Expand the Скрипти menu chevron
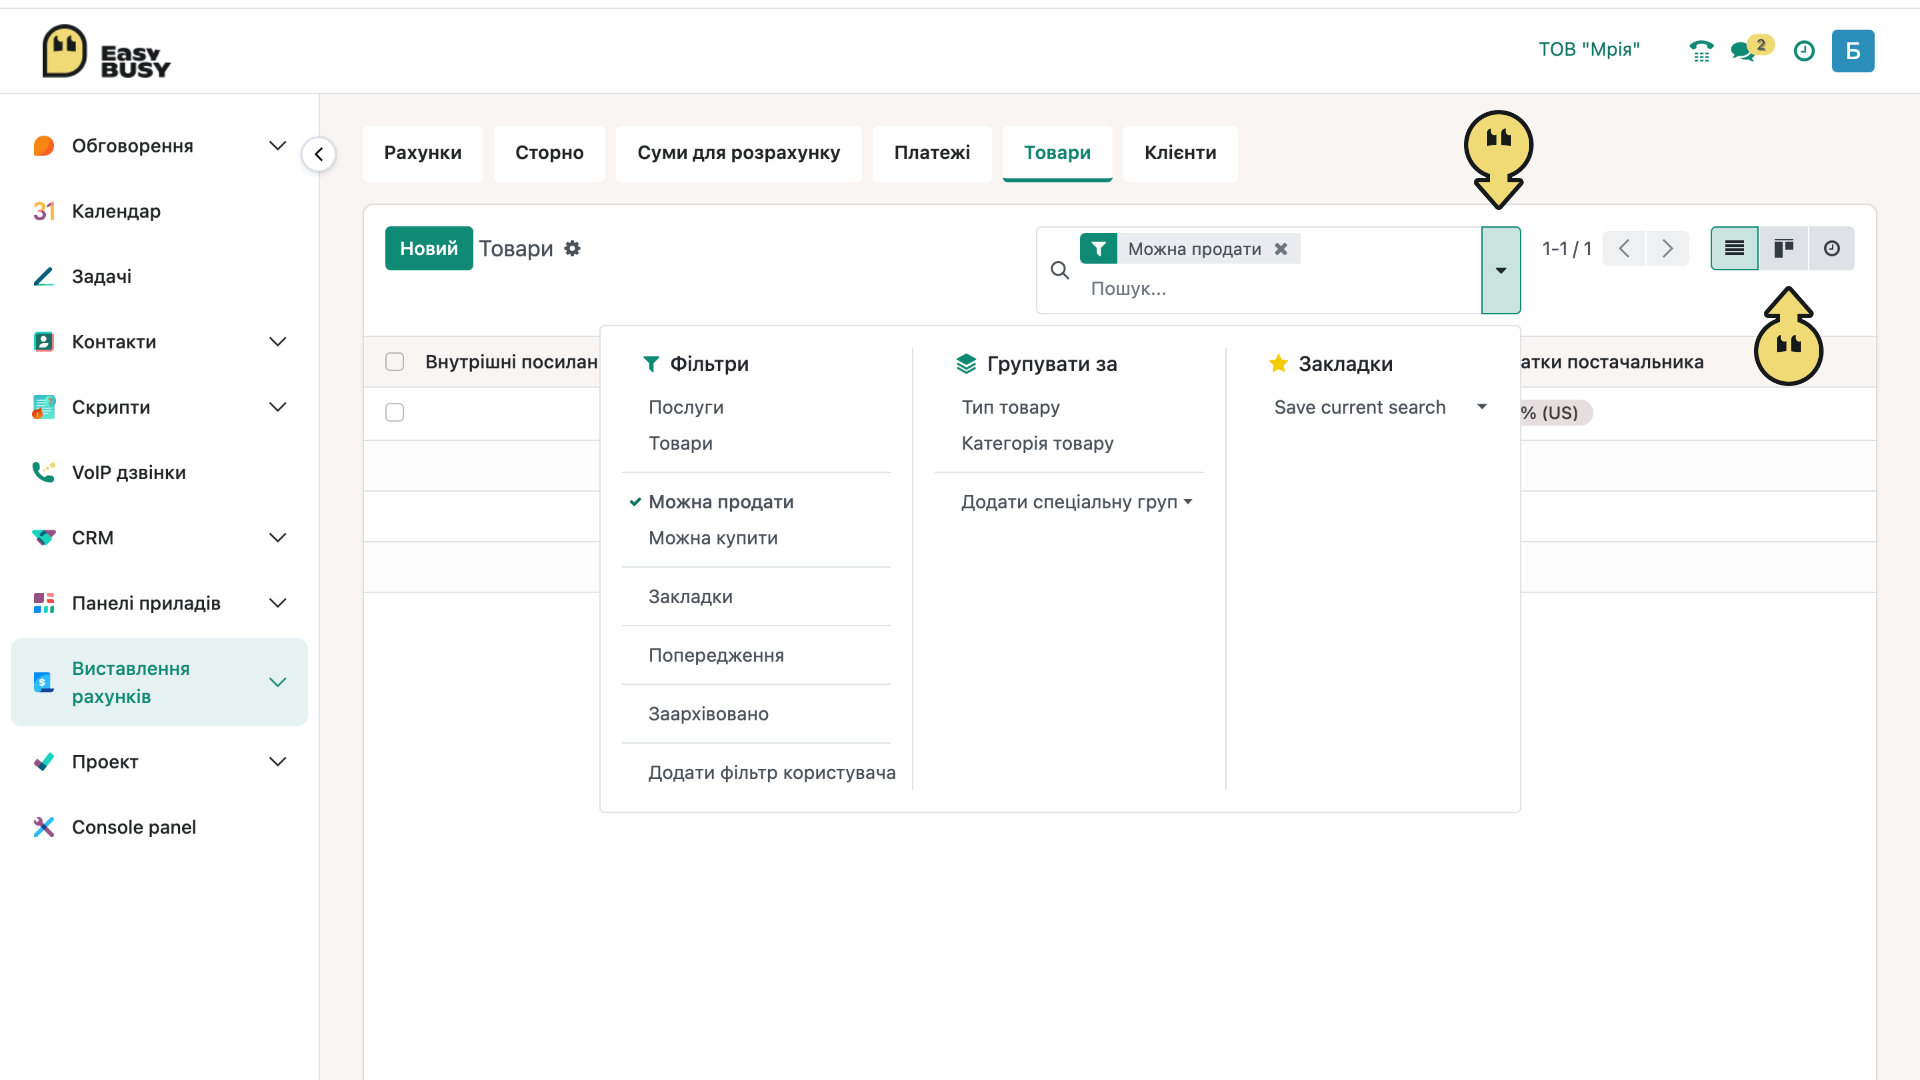The height and width of the screenshot is (1080, 1920). point(278,407)
